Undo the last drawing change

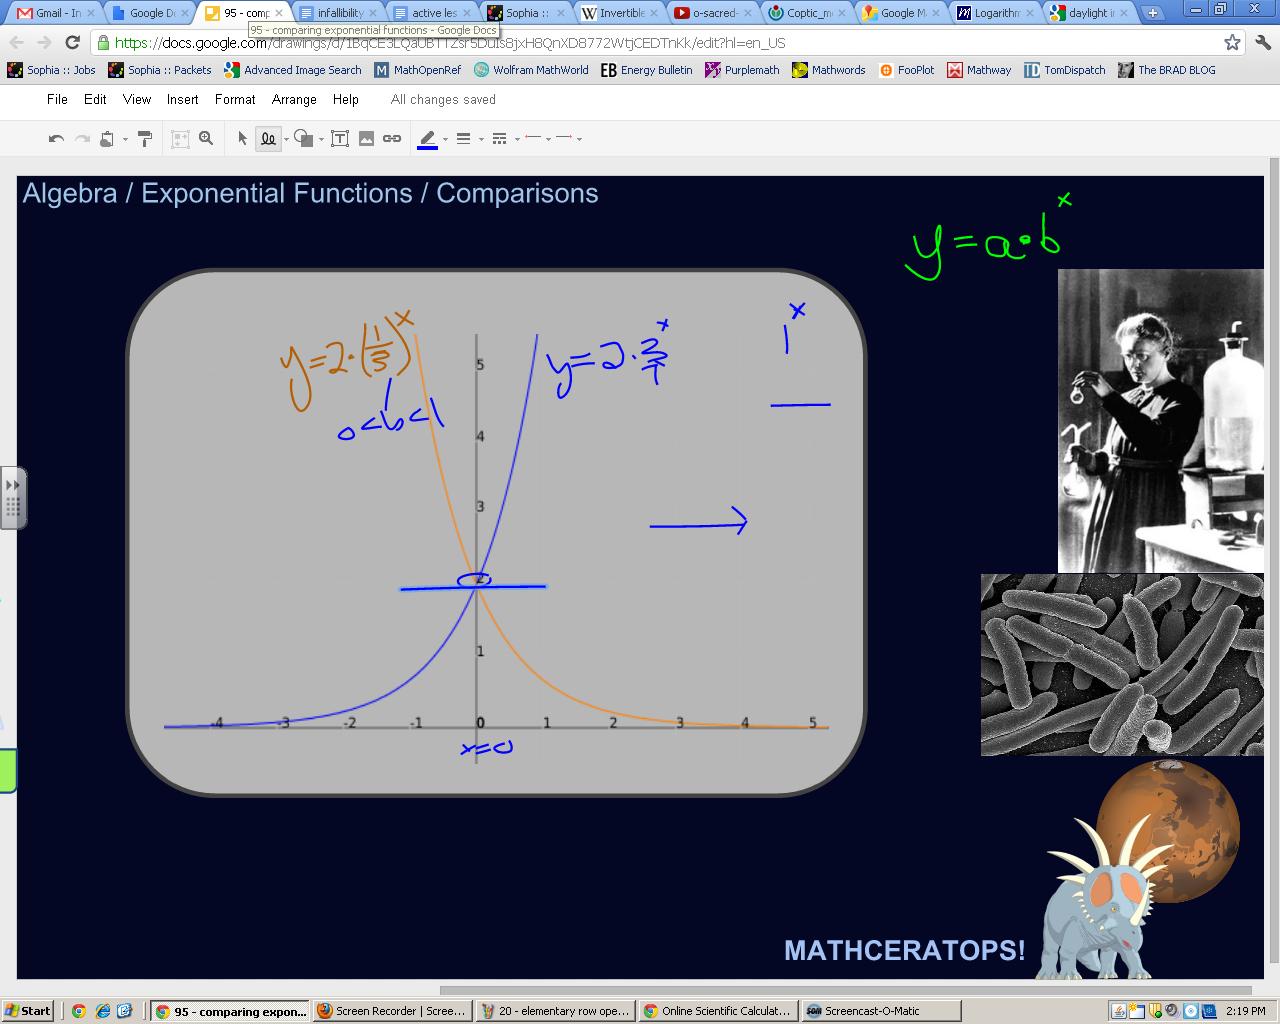point(56,139)
